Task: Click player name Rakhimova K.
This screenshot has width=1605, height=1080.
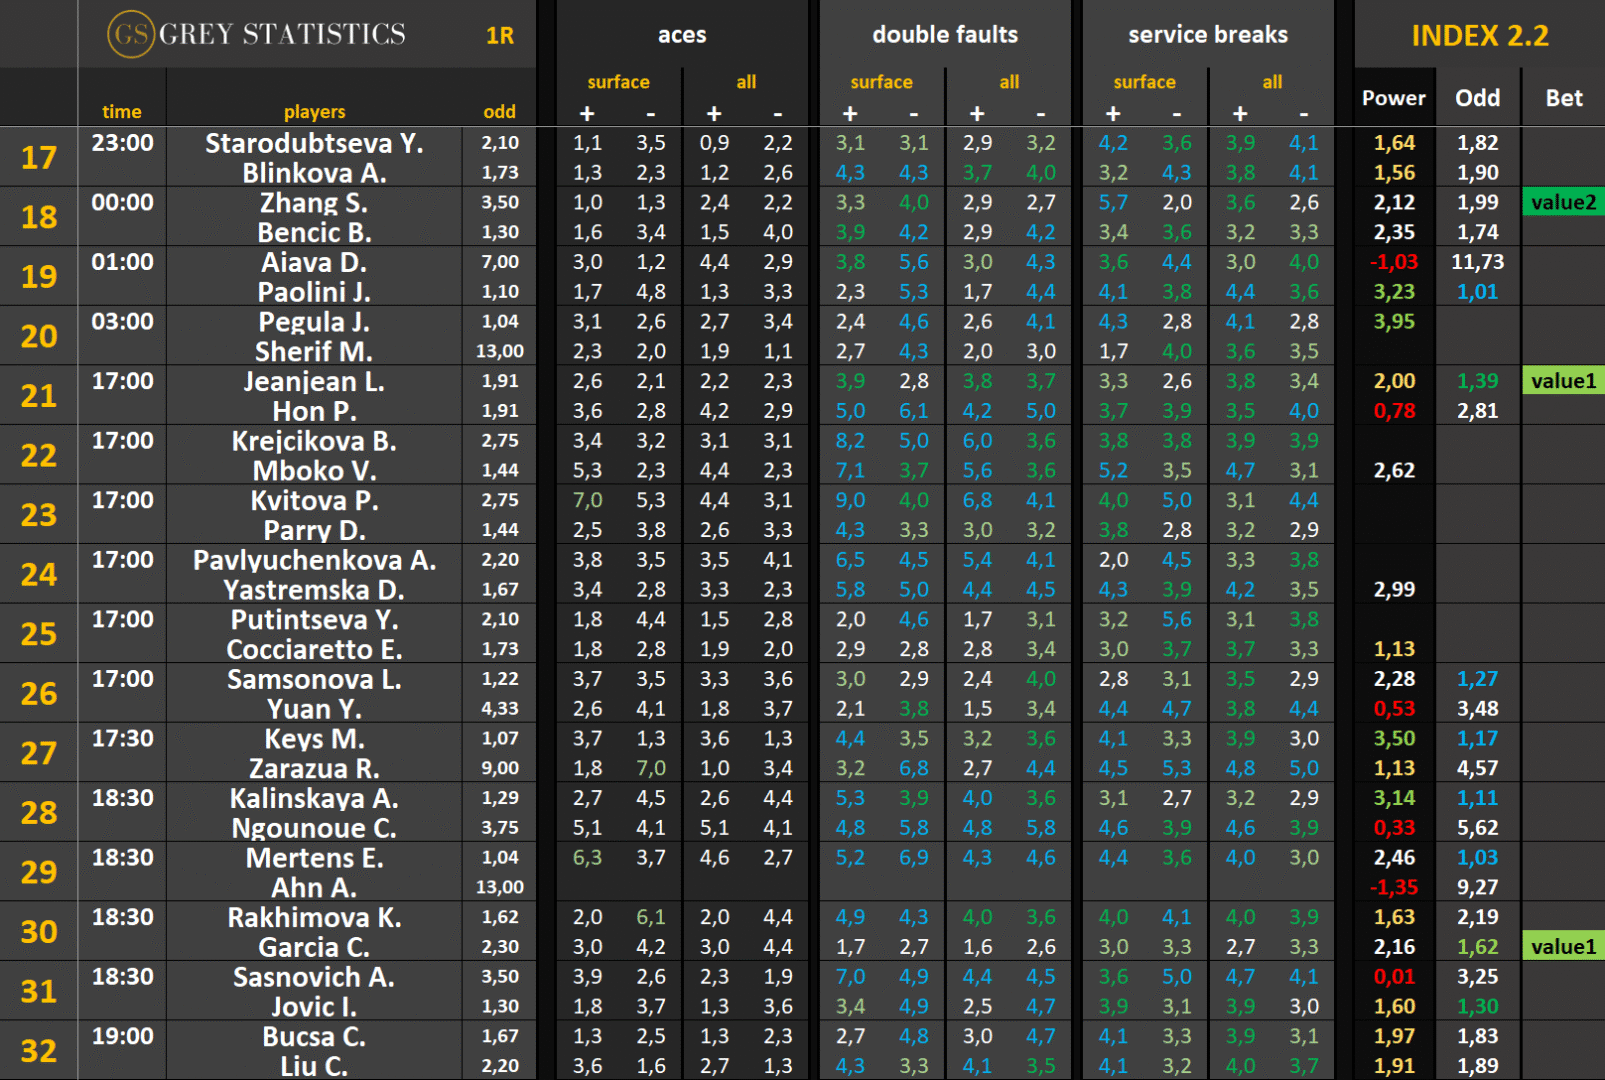Action: 314,918
